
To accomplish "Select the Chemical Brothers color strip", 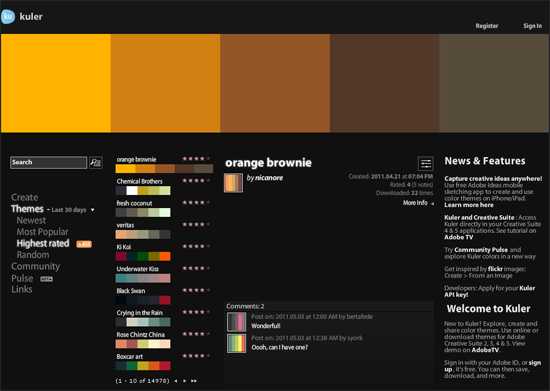I will pos(143,191).
